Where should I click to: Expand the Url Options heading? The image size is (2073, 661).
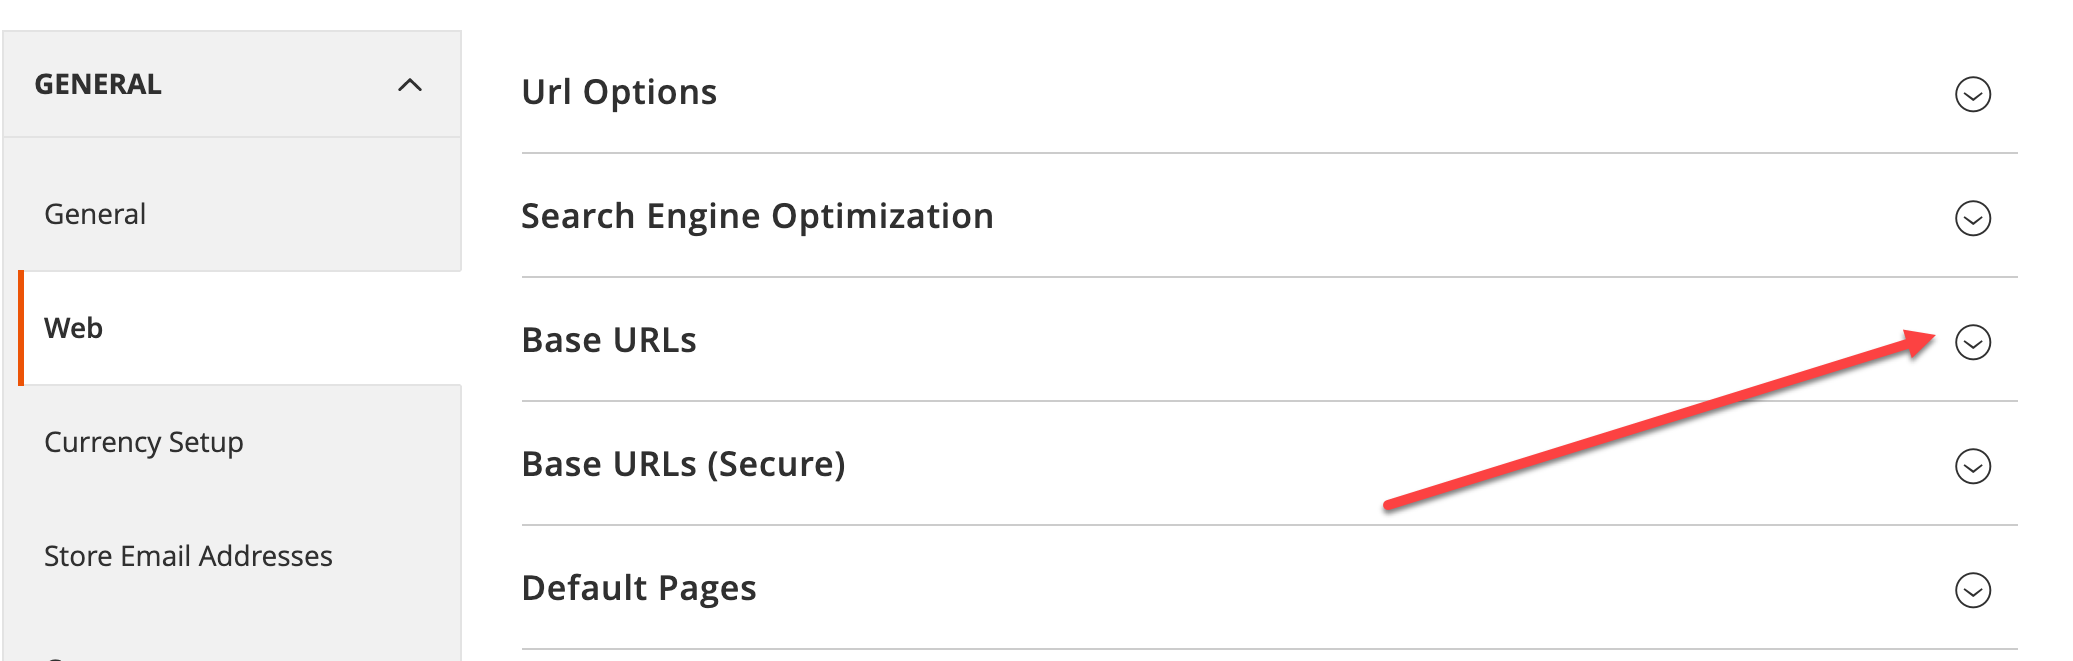pyautogui.click(x=619, y=92)
